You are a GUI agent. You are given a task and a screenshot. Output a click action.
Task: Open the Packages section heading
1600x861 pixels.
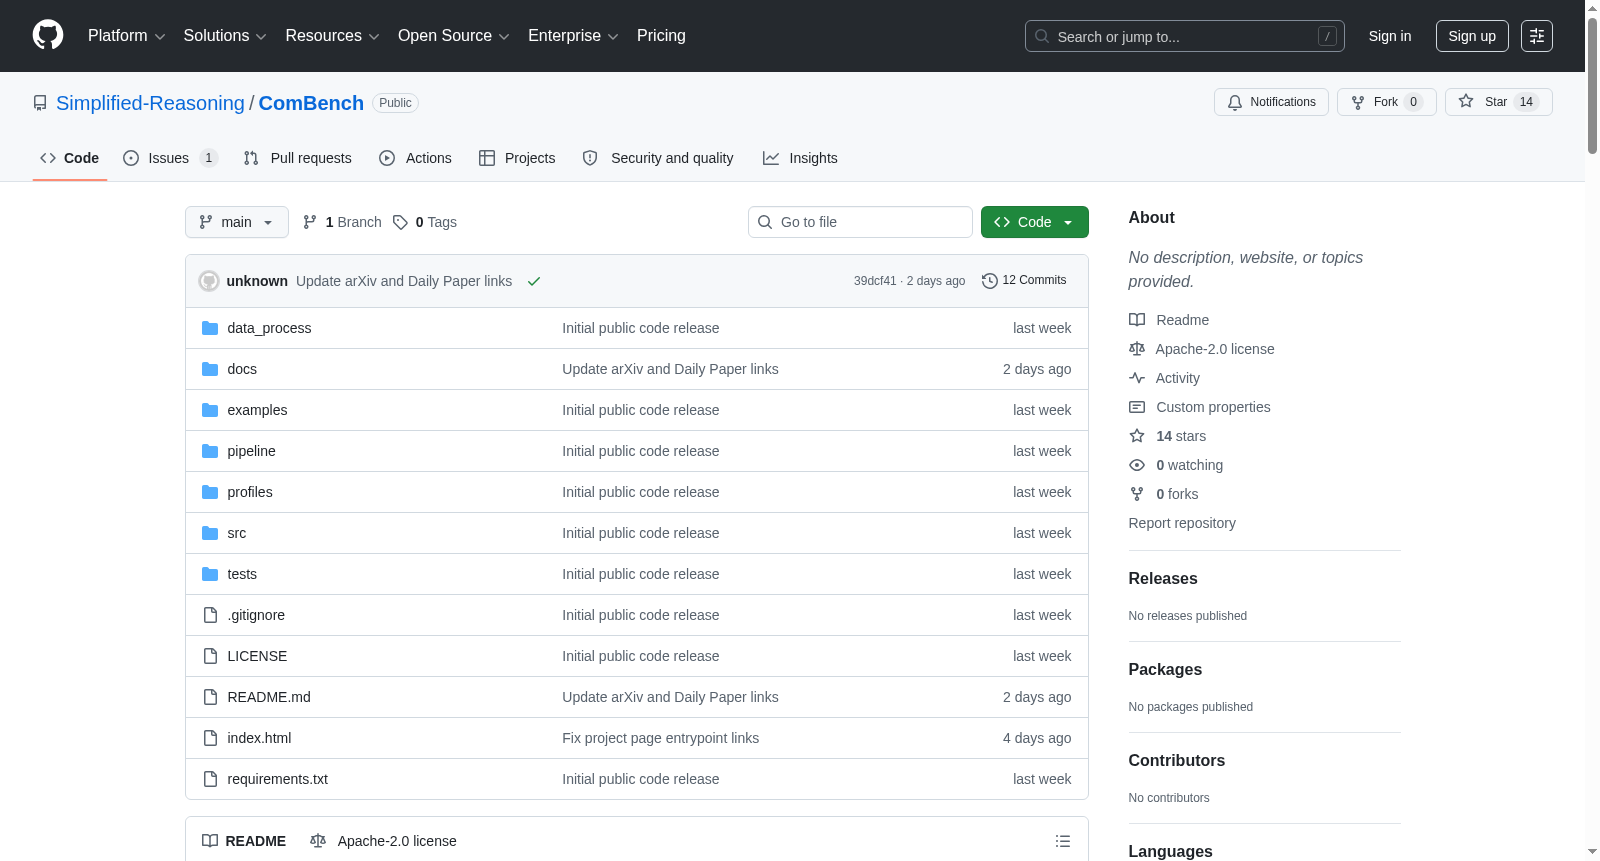(x=1165, y=670)
